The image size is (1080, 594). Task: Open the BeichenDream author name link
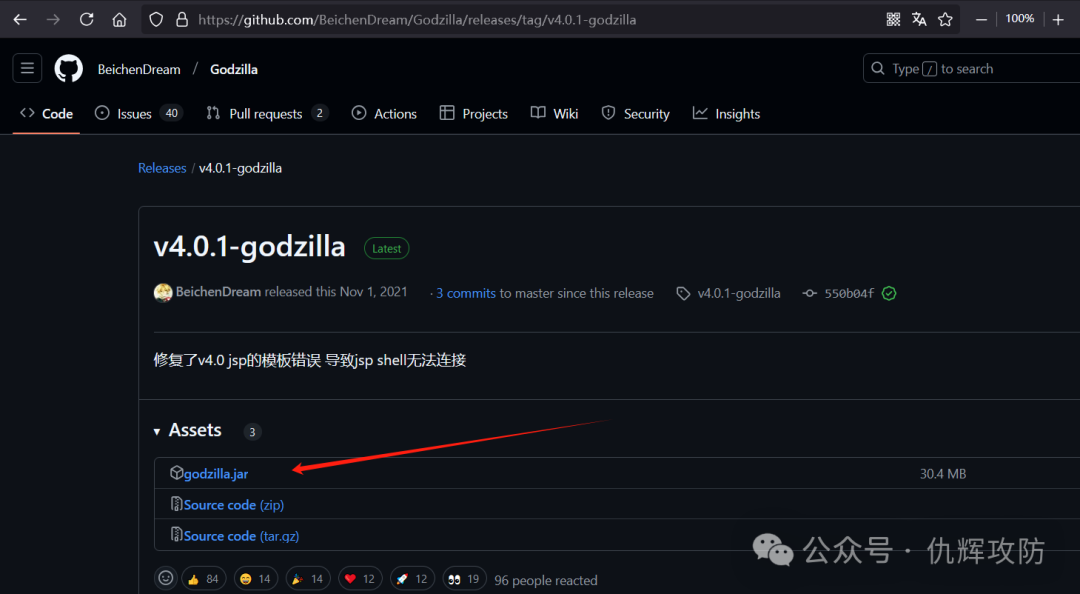218,292
